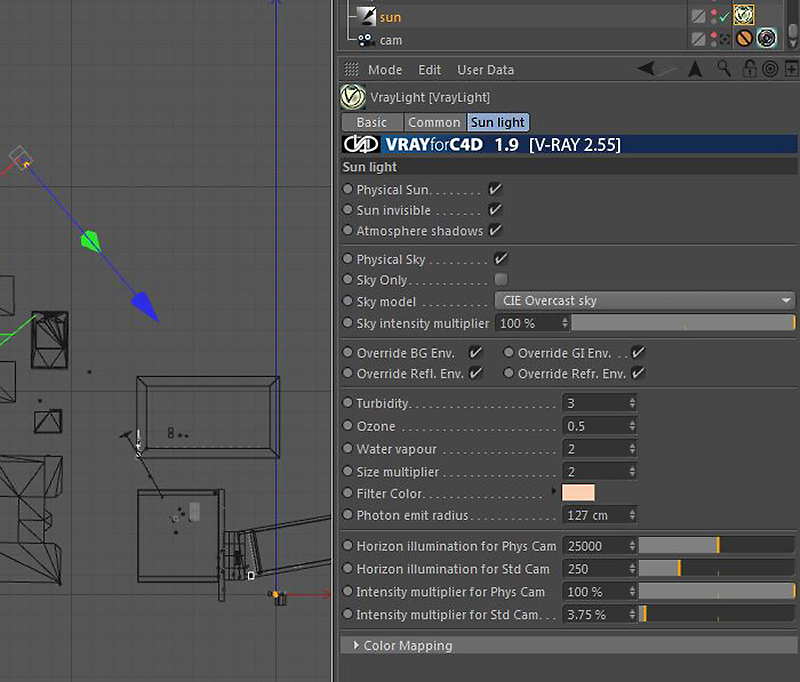Toggle the Override Refr. Env. checkbox
Viewport: 800px width, 682px height.
638,373
